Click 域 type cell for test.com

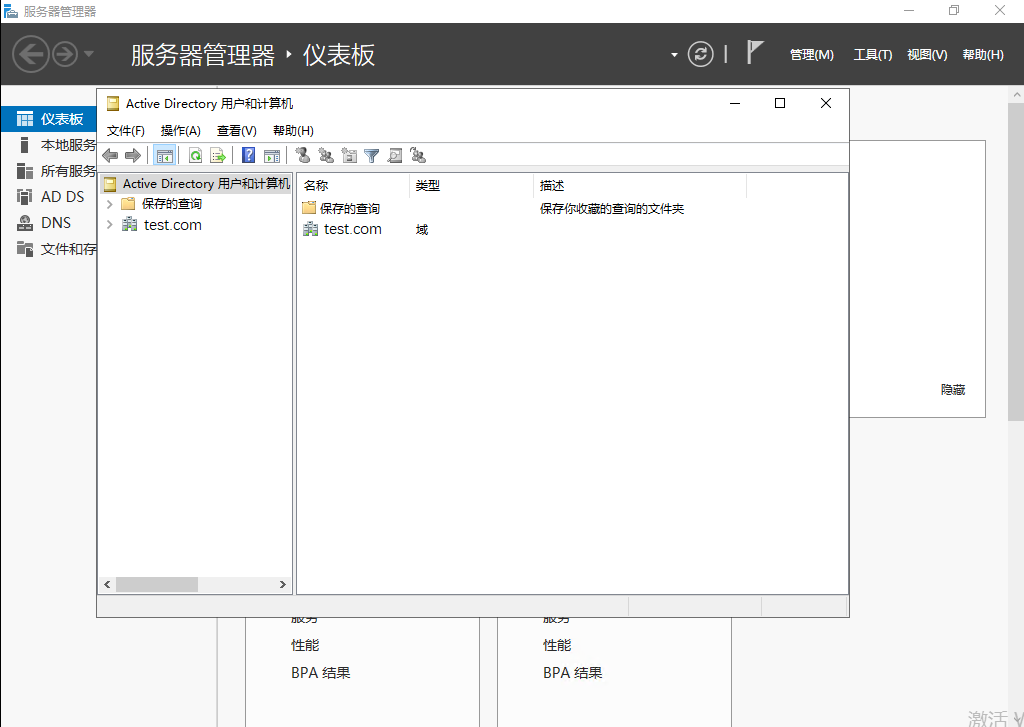[x=422, y=229]
